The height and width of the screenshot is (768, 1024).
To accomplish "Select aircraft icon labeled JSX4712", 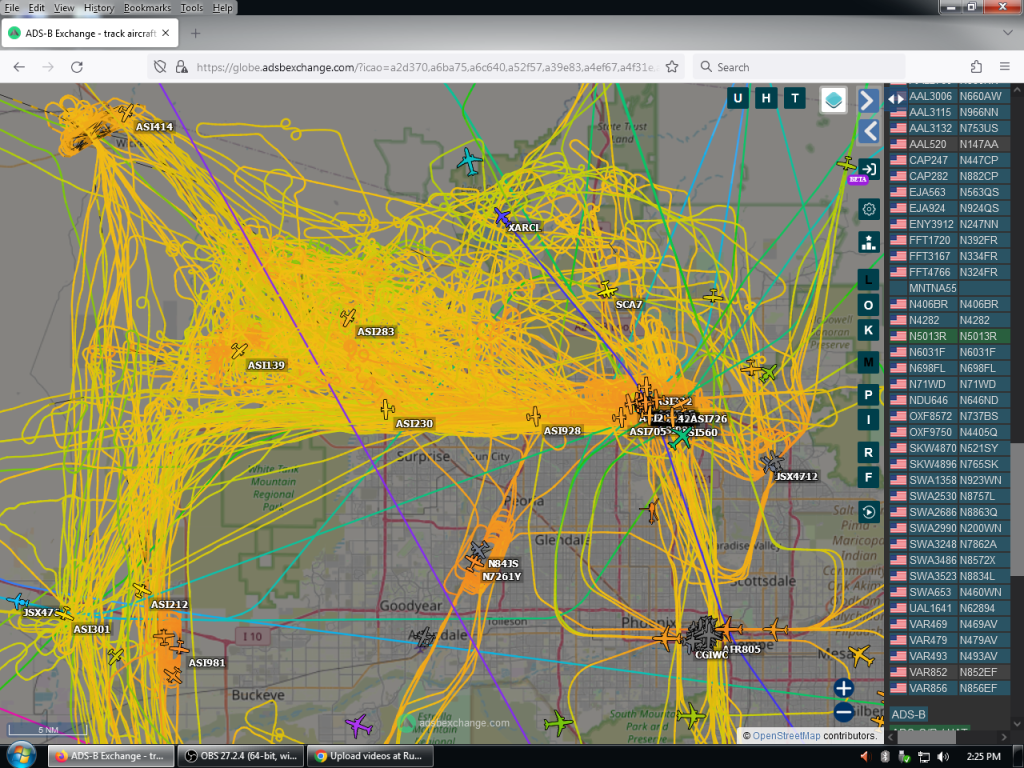I will (x=773, y=462).
